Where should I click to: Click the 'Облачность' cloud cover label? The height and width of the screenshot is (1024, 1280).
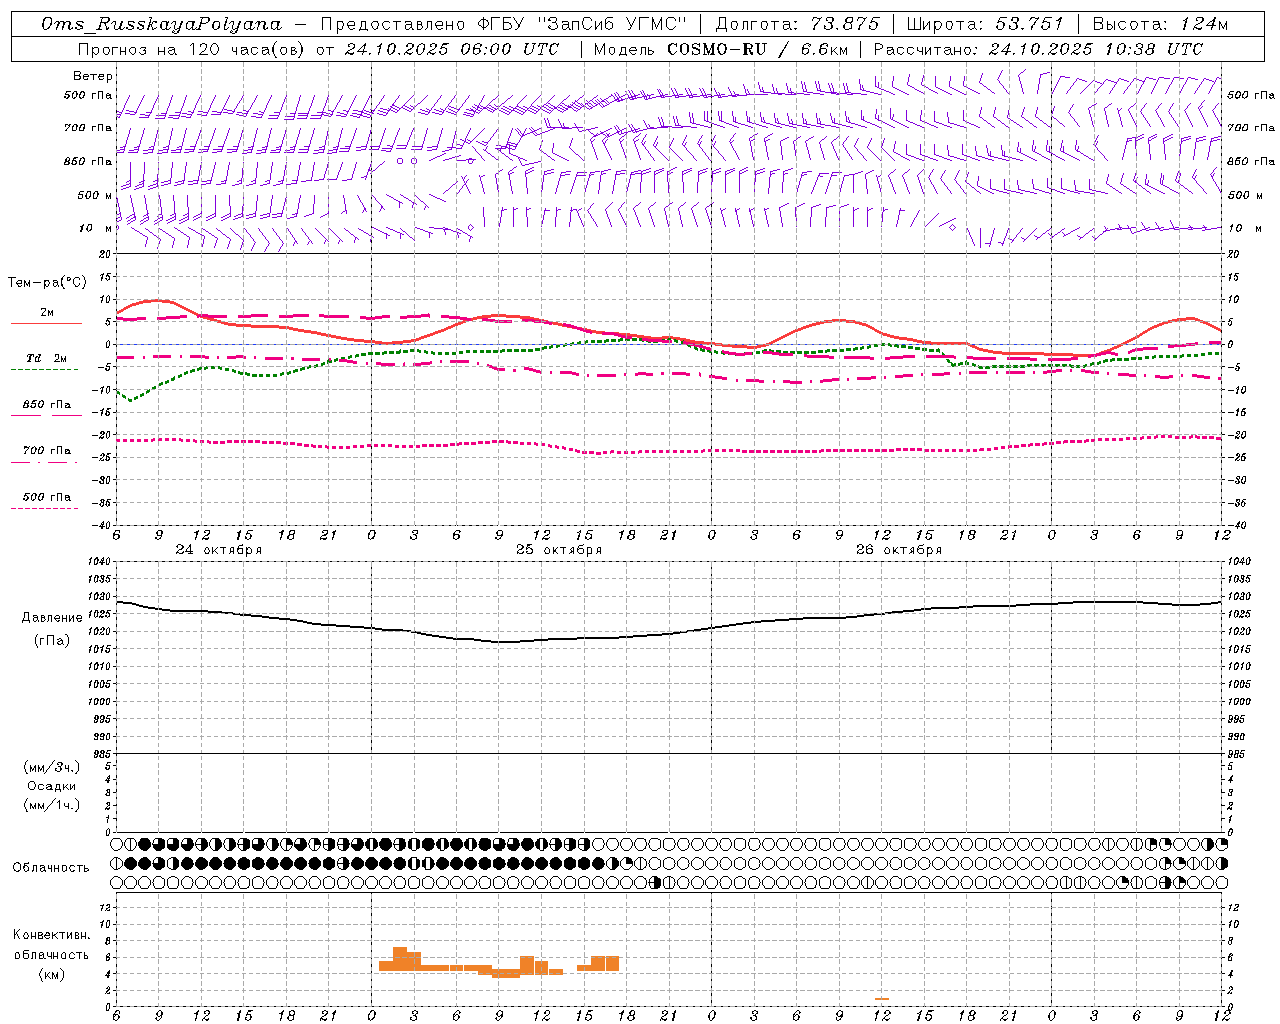click(51, 868)
